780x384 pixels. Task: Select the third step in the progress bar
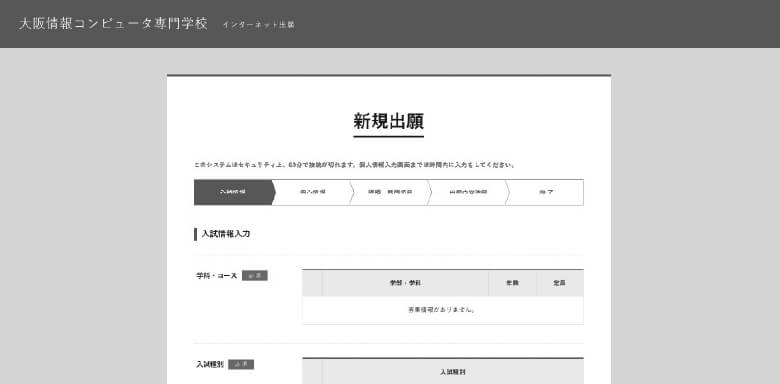(390, 192)
